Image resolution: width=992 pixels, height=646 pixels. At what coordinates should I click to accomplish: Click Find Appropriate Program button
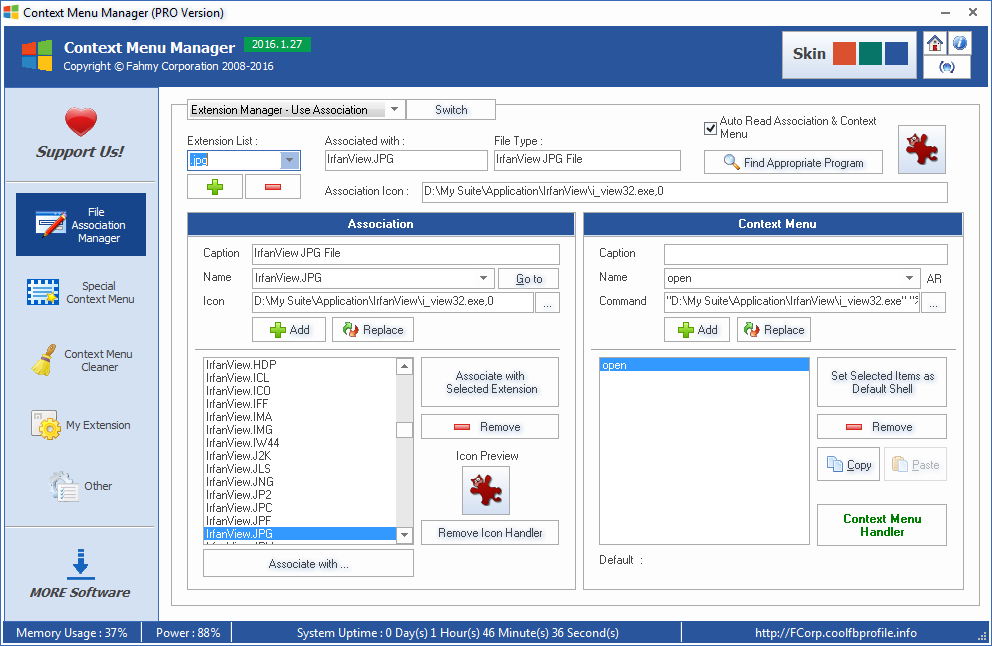(793, 163)
